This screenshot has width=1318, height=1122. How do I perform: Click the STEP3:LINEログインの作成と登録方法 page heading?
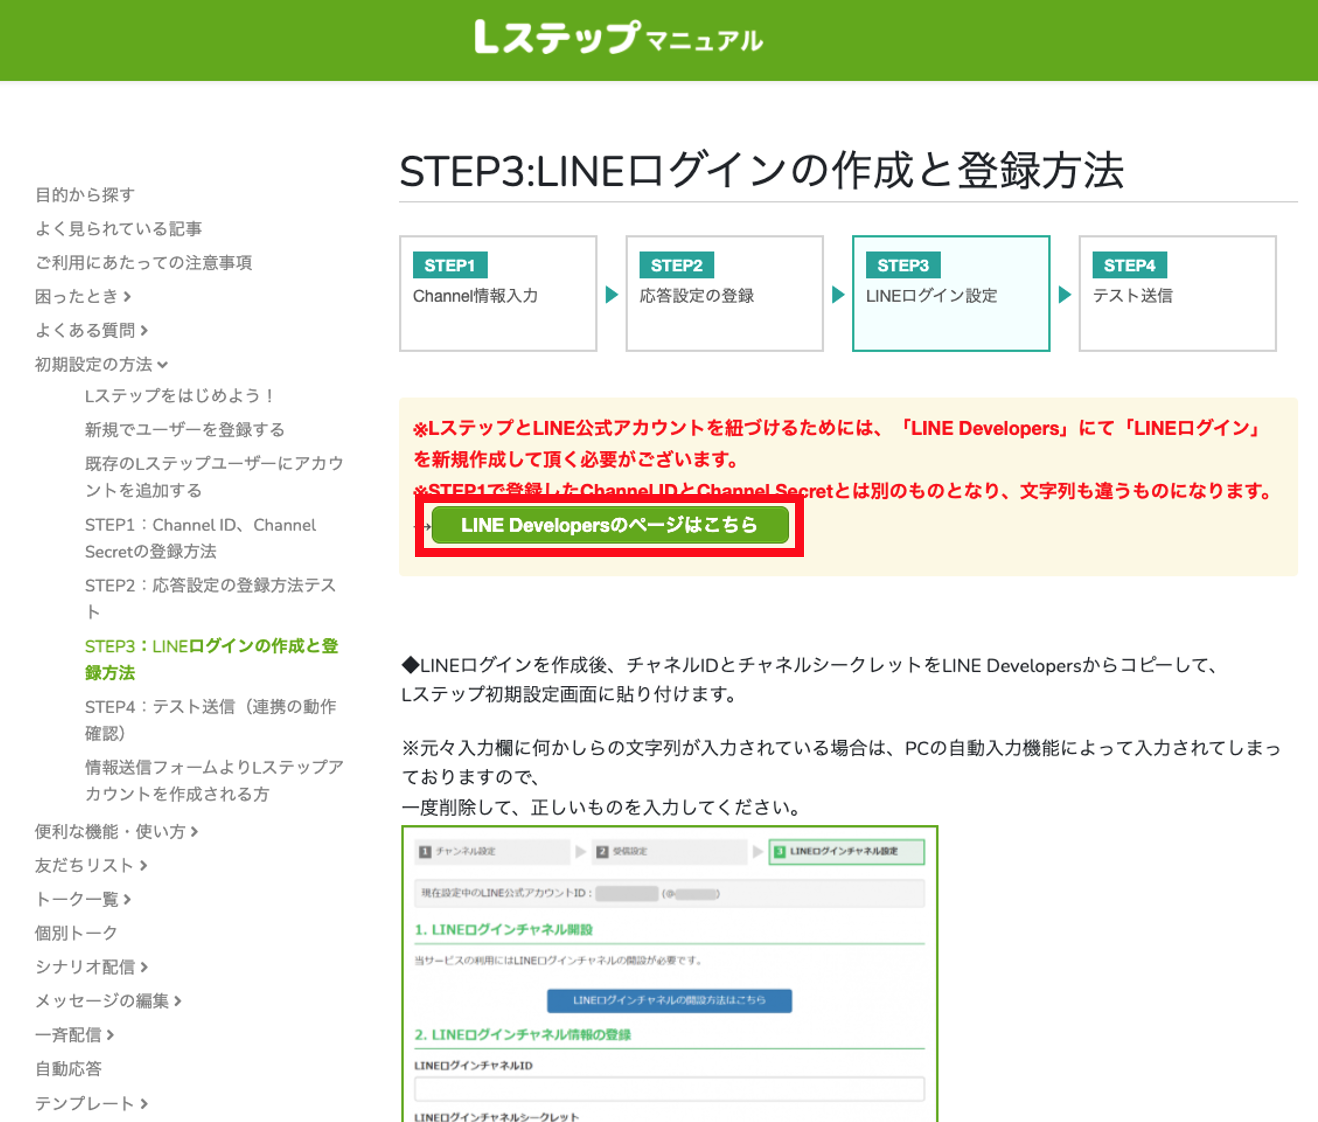(762, 171)
